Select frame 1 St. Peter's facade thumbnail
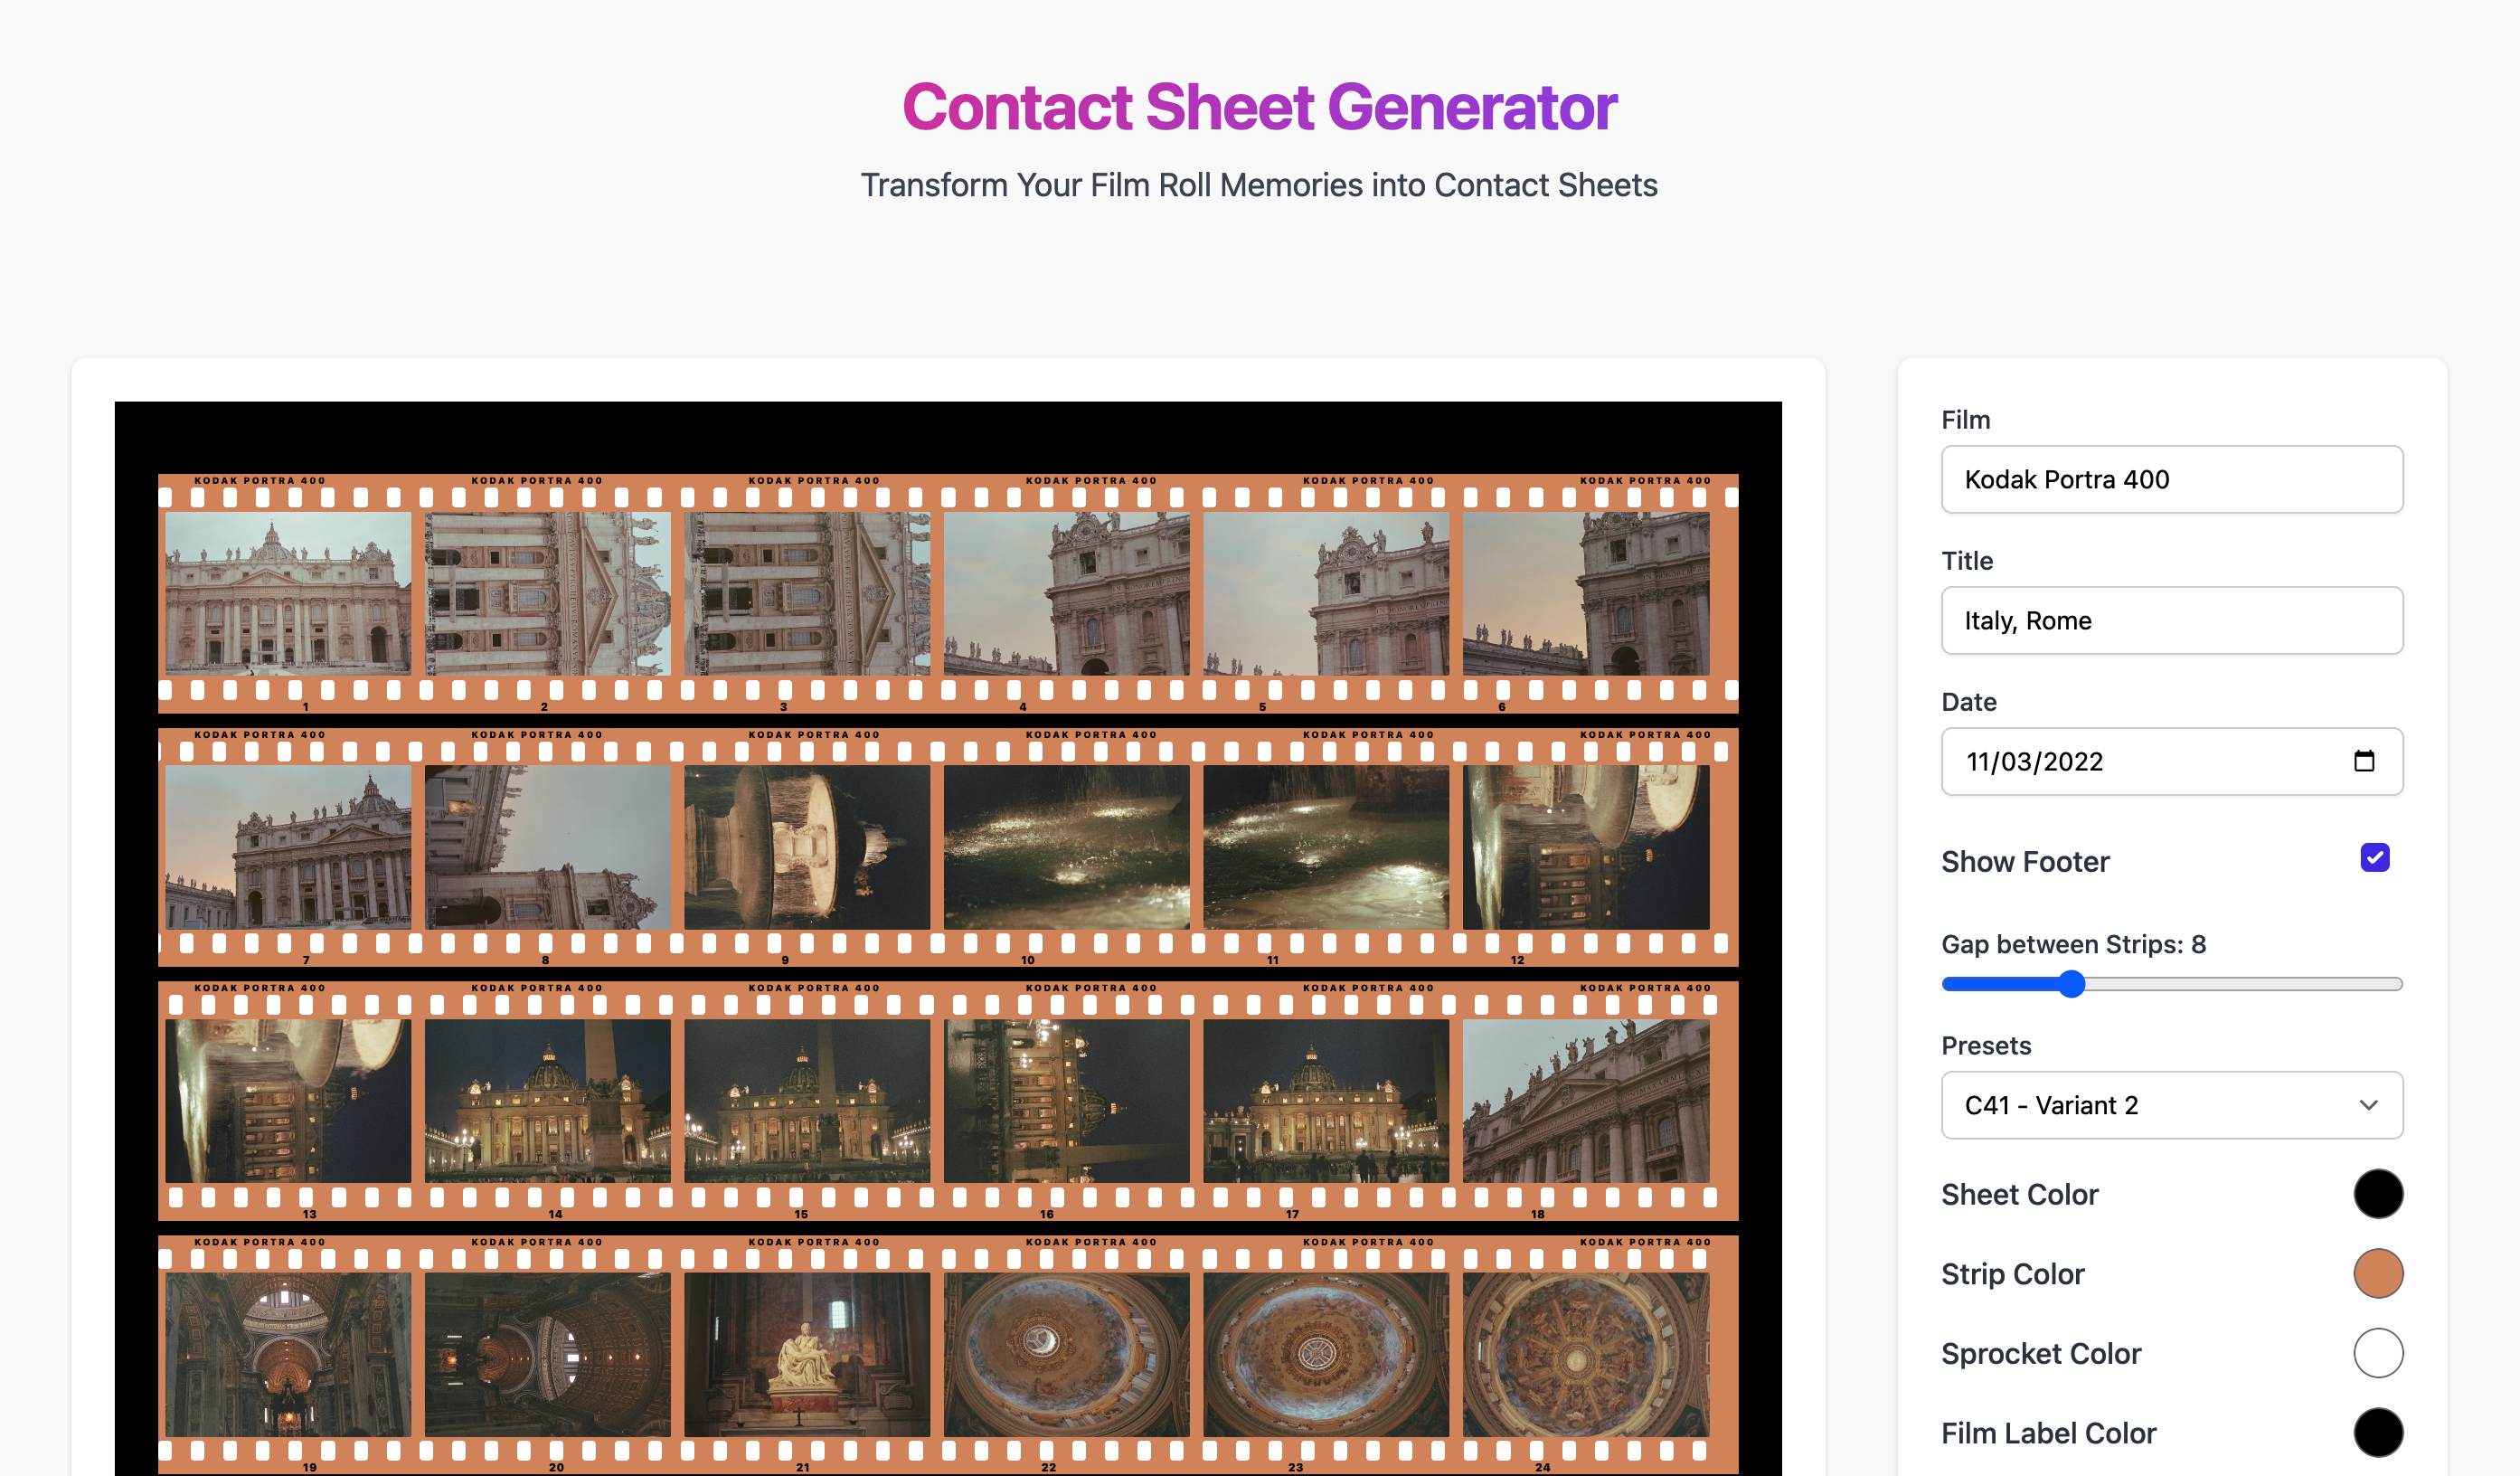The height and width of the screenshot is (1476, 2520). pos(288,593)
